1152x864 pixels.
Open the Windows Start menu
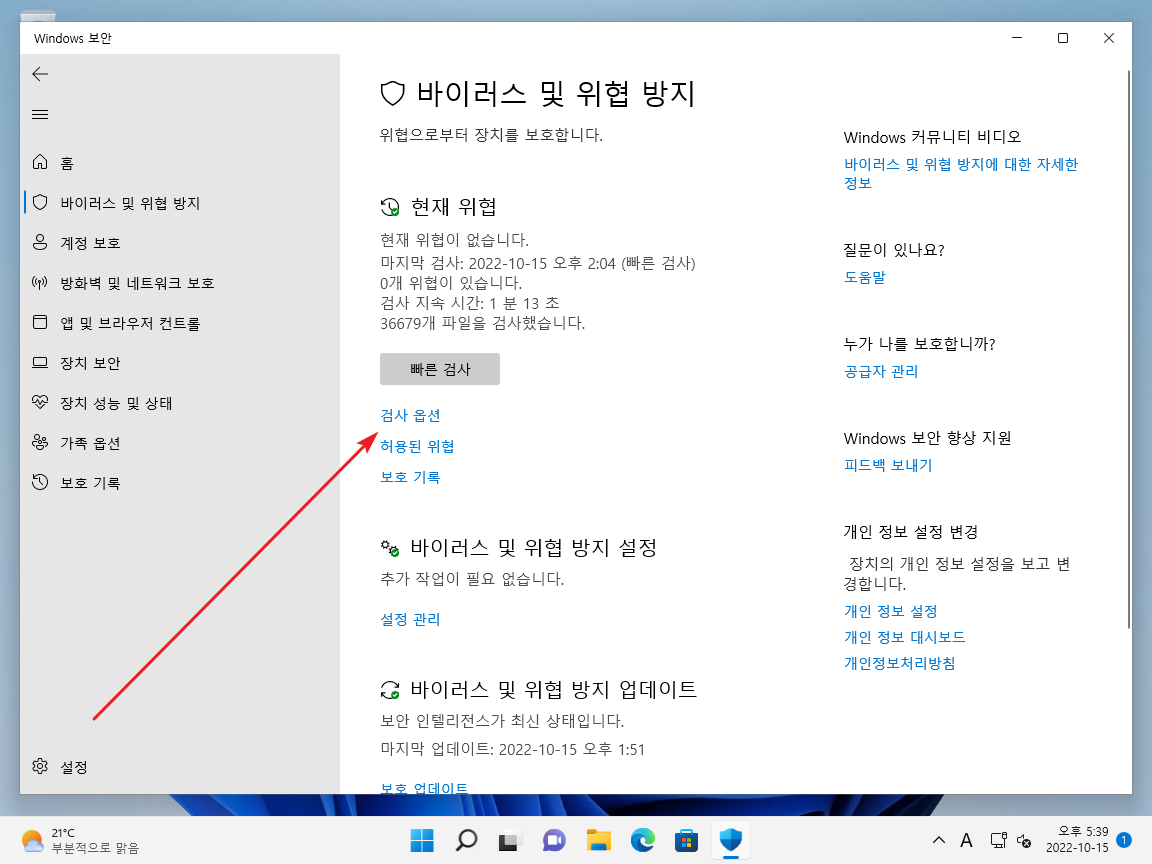tap(422, 840)
